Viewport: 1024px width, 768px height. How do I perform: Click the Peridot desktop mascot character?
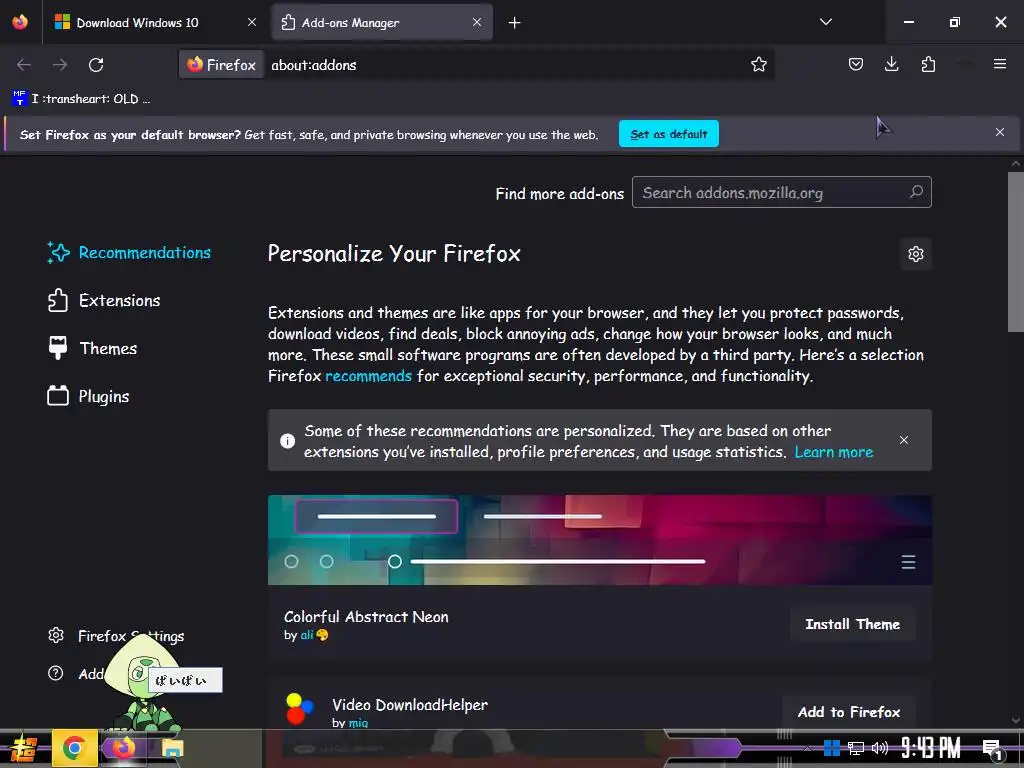142,684
